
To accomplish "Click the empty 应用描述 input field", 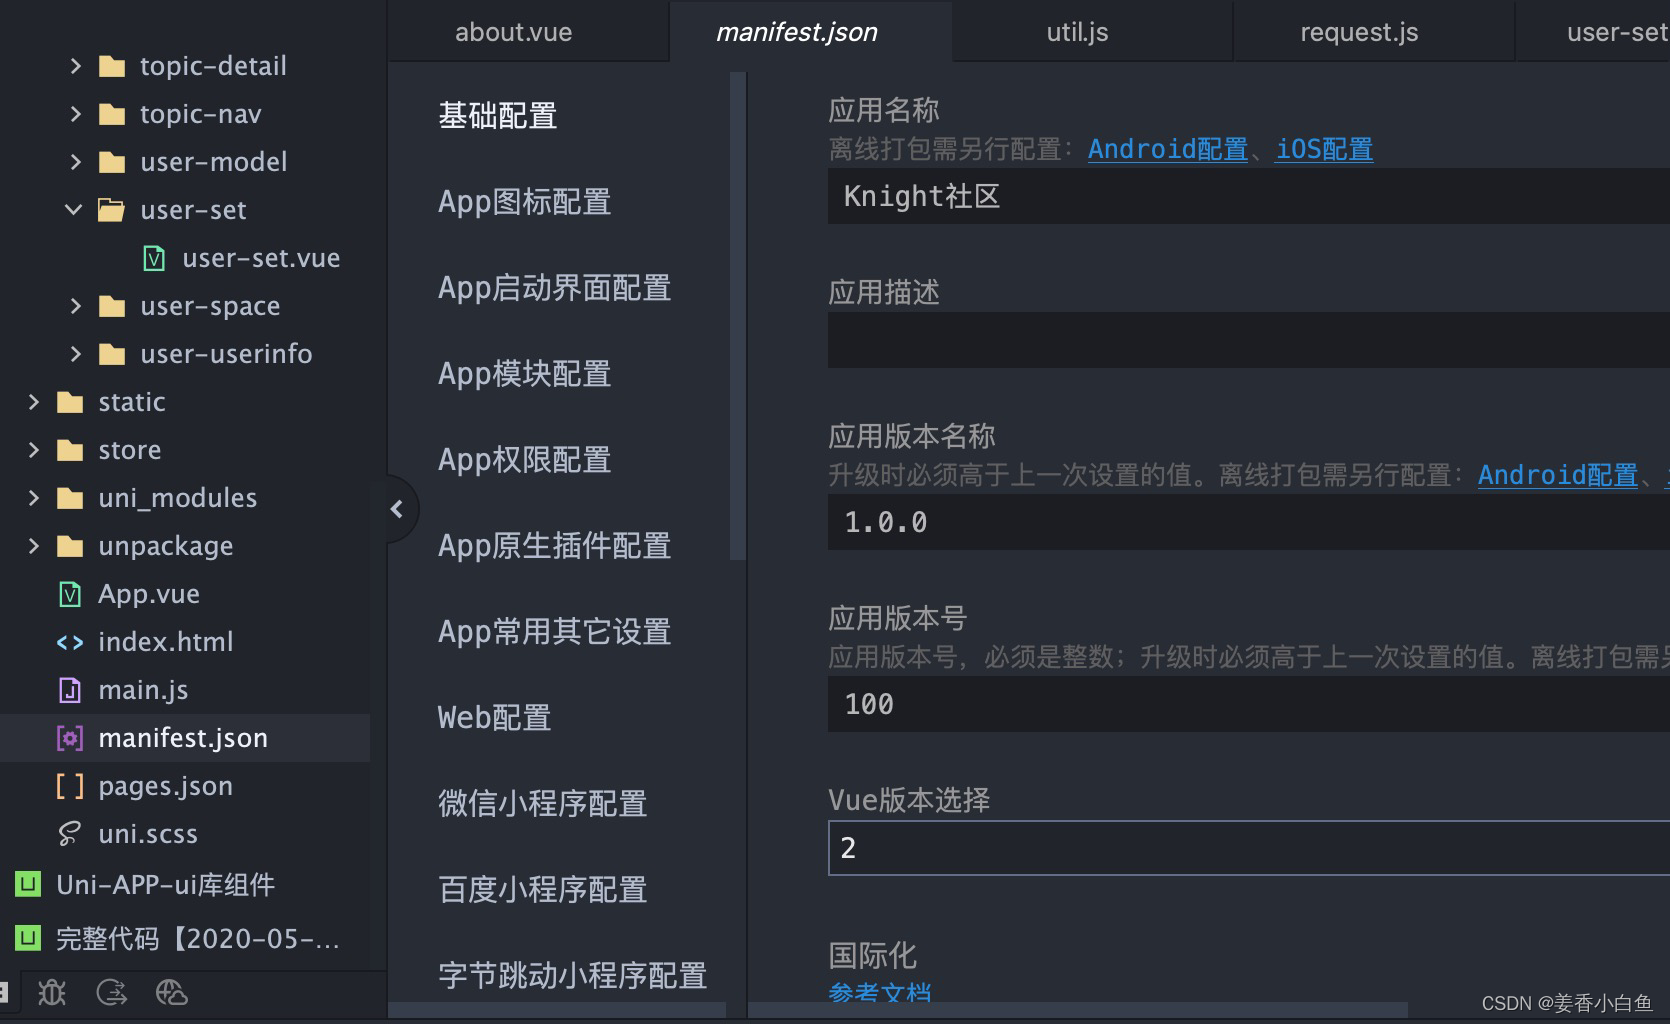I will click(x=1249, y=340).
